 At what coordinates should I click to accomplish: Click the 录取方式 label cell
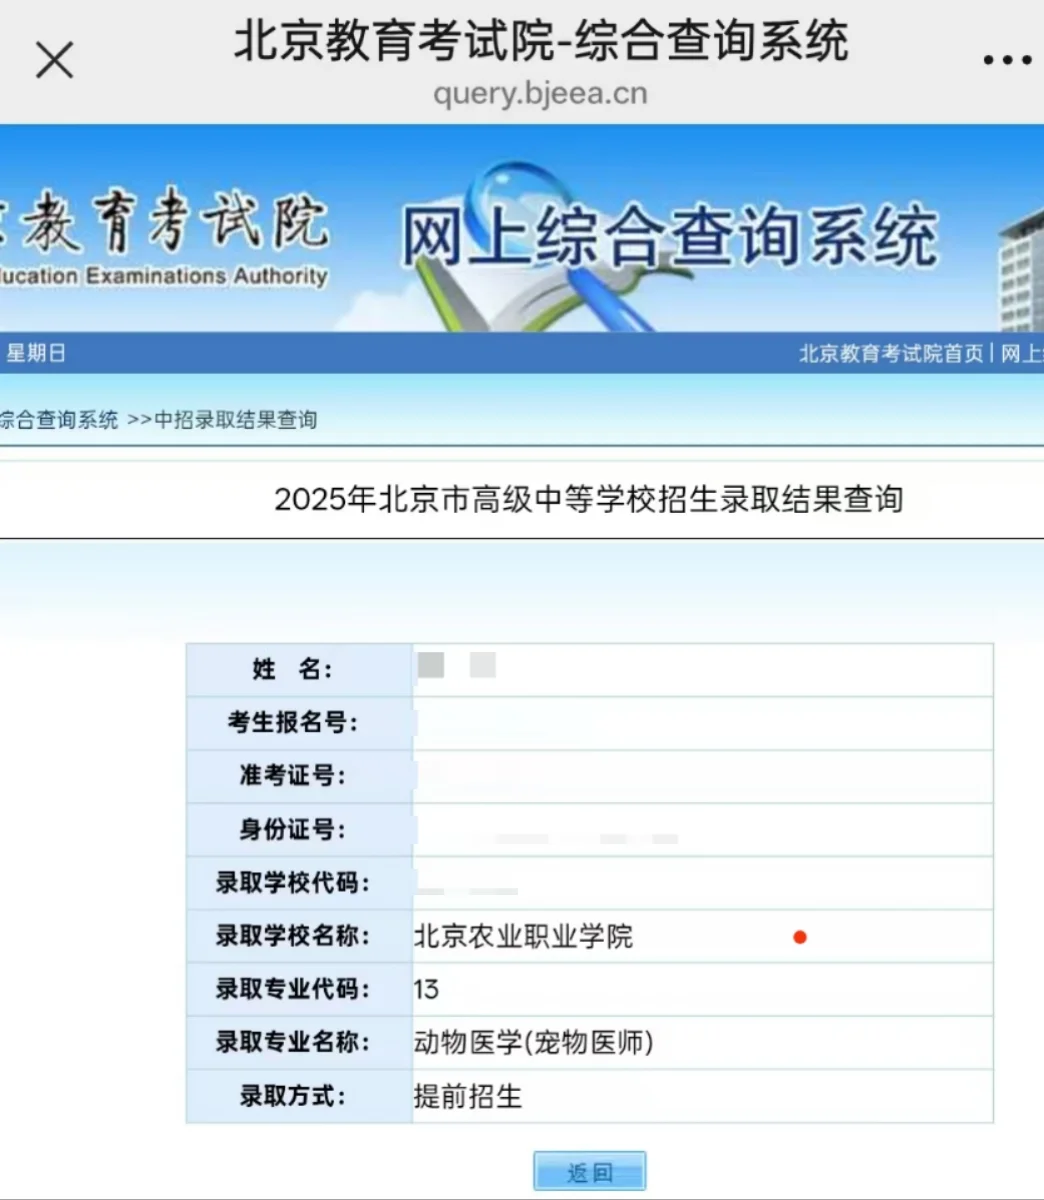299,1096
